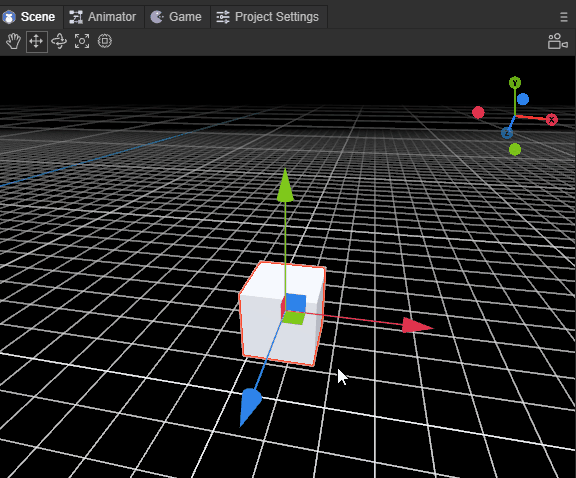Select the Transform rect tool icon
Screen dimensions: 576x478
click(105, 41)
